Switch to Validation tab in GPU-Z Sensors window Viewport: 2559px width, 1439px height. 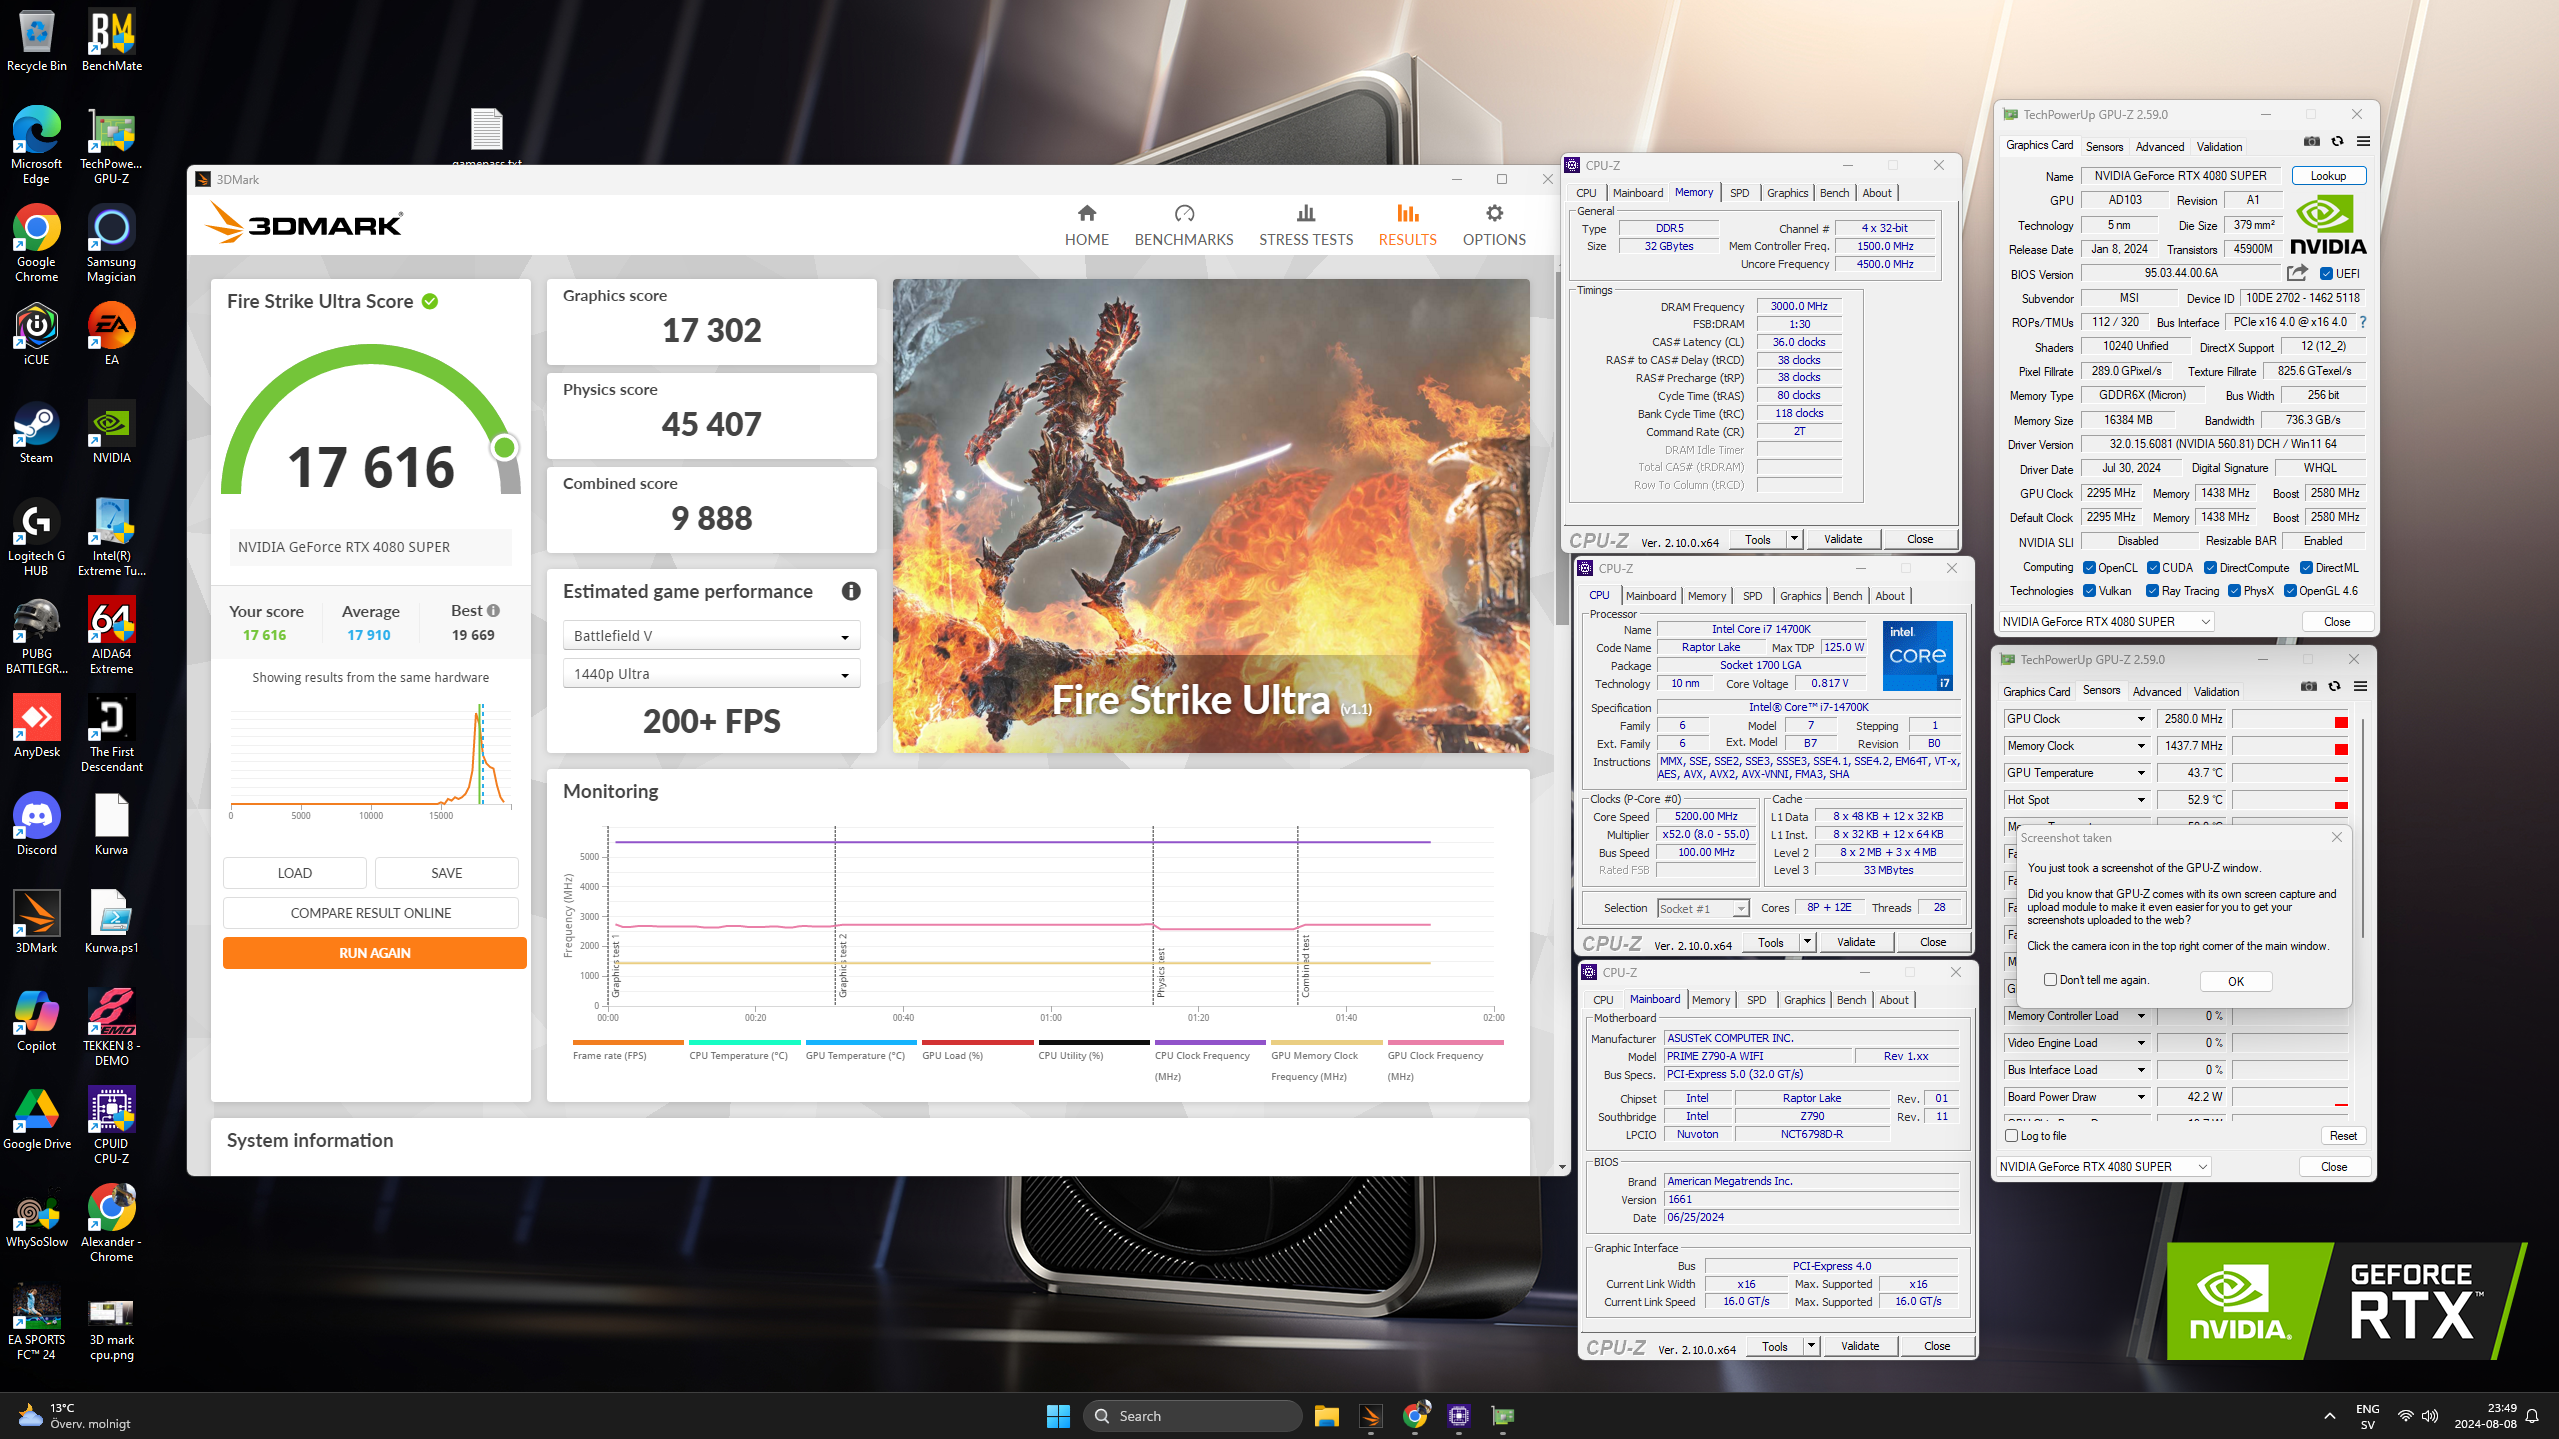2216,691
